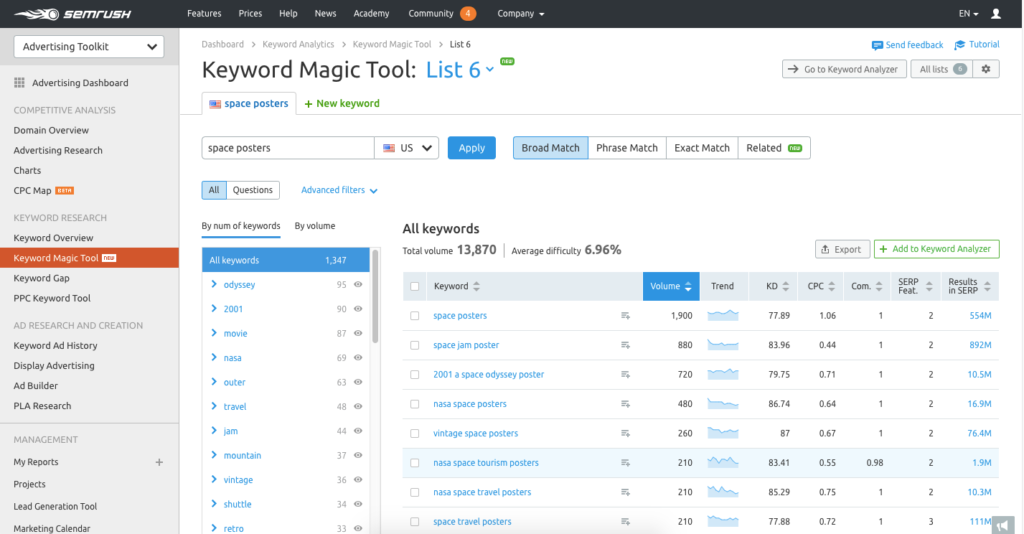1024x534 pixels.
Task: Open the Company menu dropdown
Action: point(520,14)
